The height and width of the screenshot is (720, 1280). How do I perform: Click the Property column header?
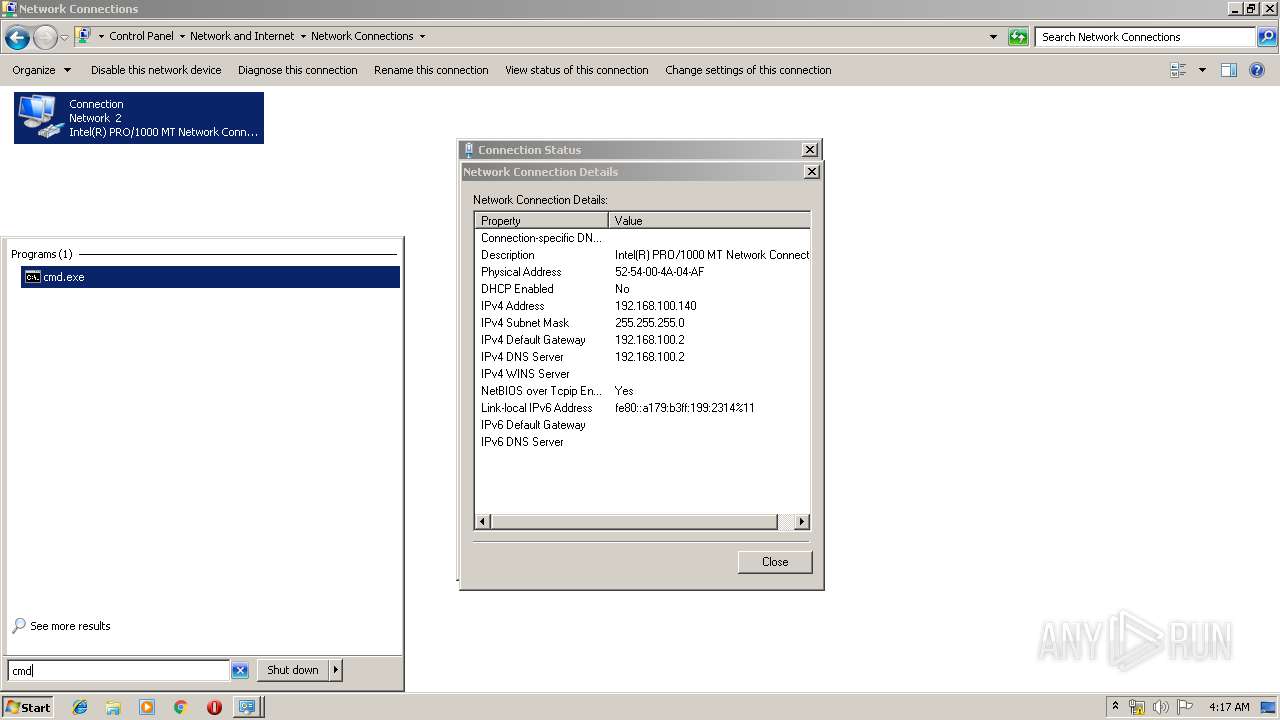(x=541, y=220)
